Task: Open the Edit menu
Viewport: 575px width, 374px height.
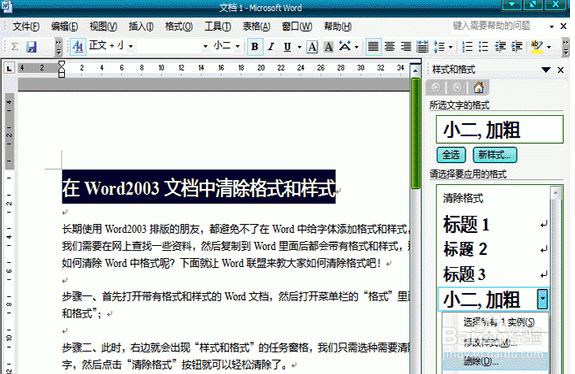Action: [x=65, y=26]
